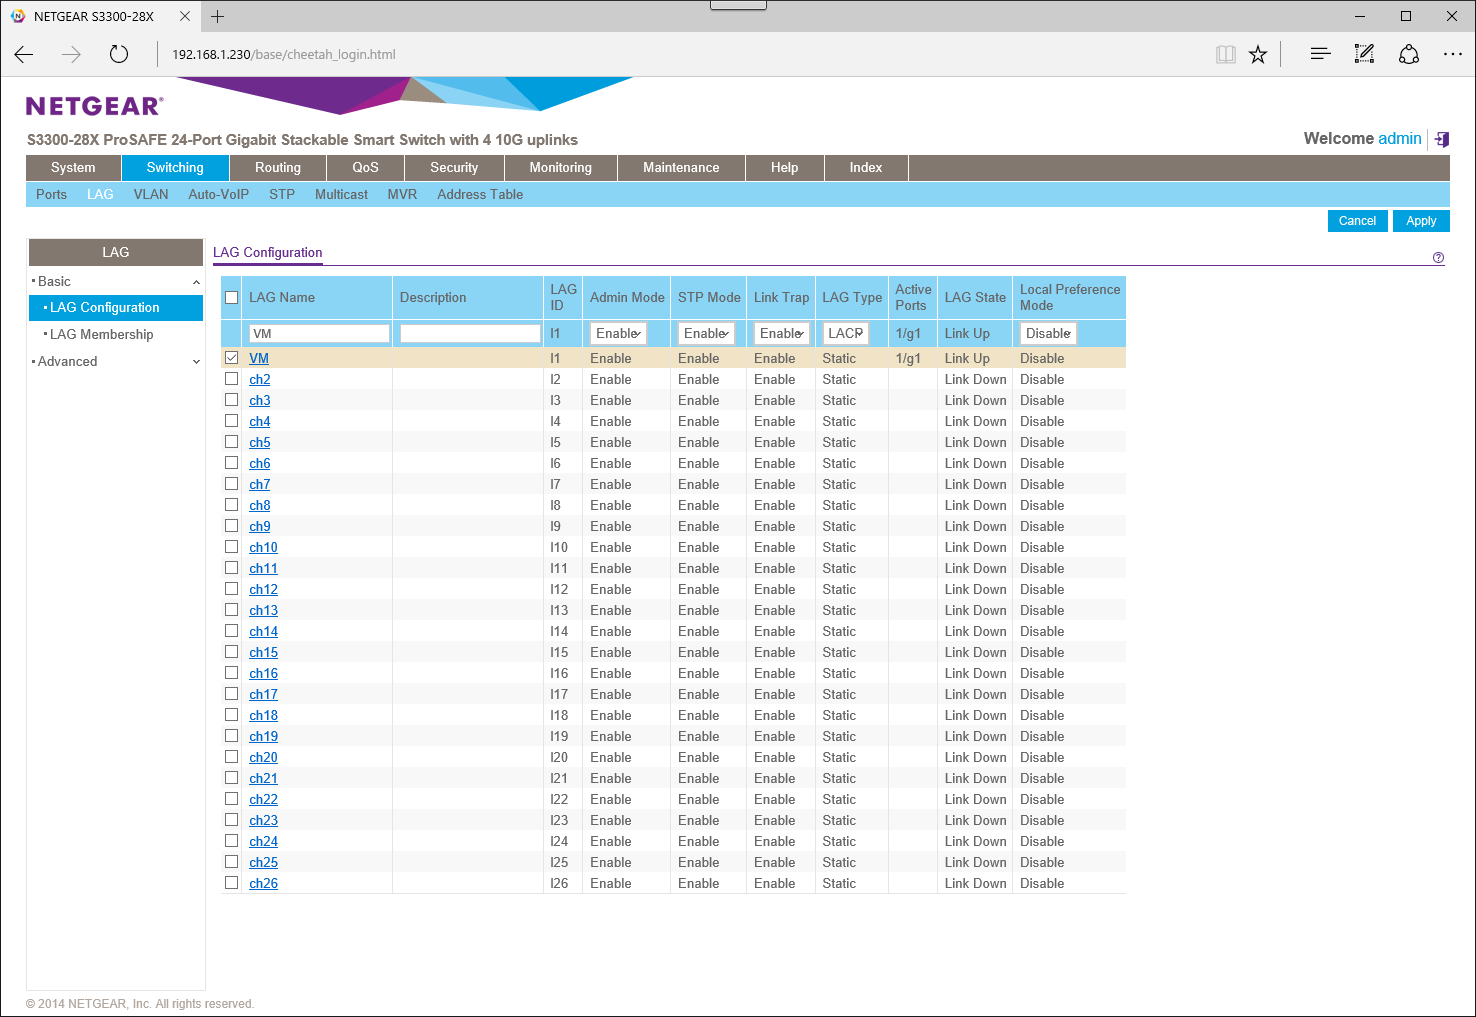Click the LAG Configuration section tab
Screen dimensions: 1476x1017
[x=268, y=253]
